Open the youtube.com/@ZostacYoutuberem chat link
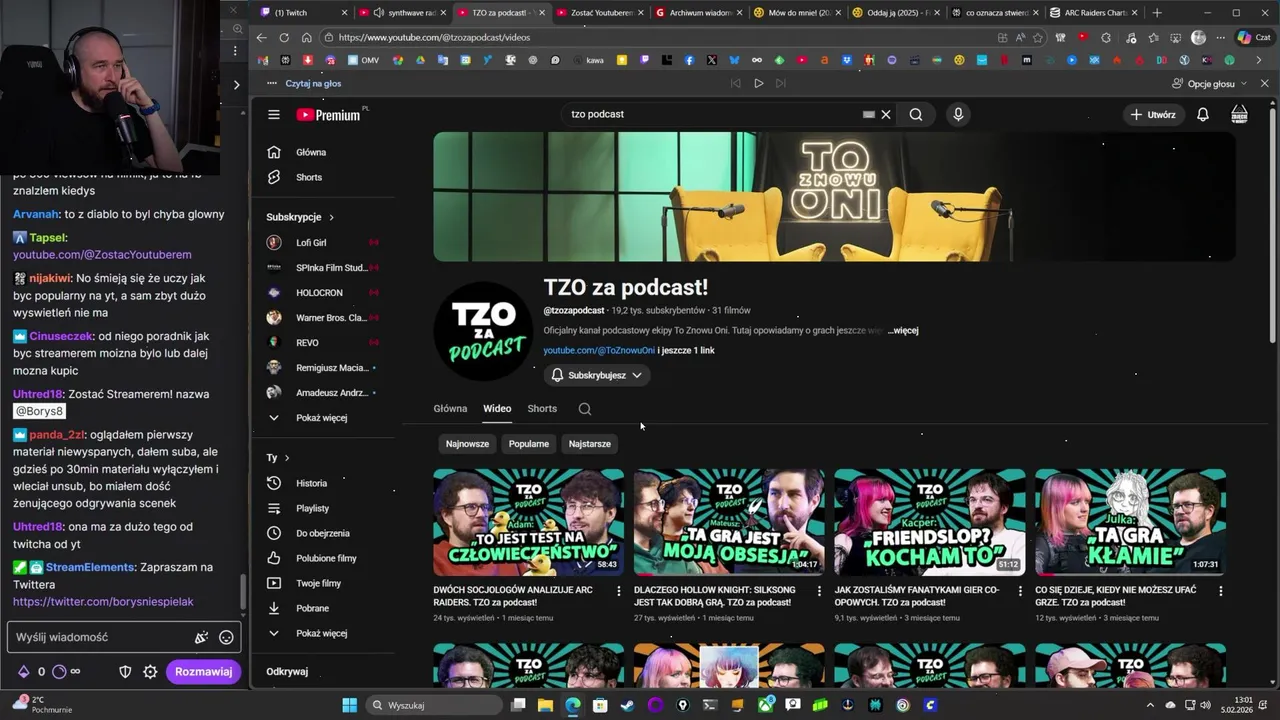This screenshot has width=1280, height=720. click(x=102, y=255)
